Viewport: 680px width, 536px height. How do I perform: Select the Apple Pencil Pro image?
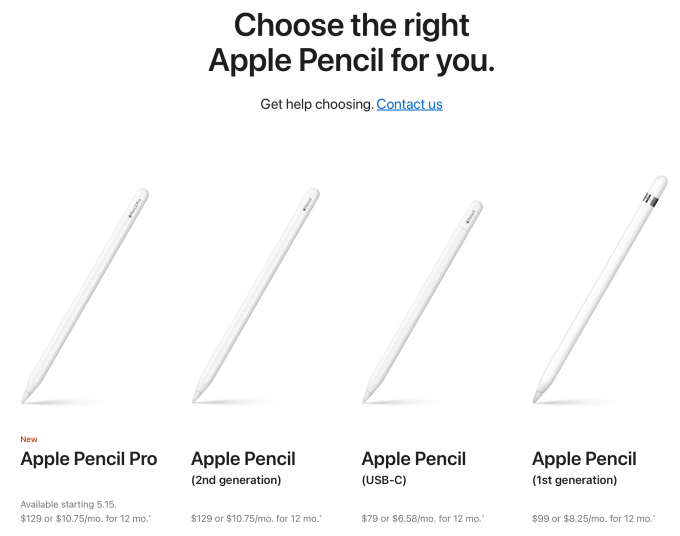[x=87, y=294]
